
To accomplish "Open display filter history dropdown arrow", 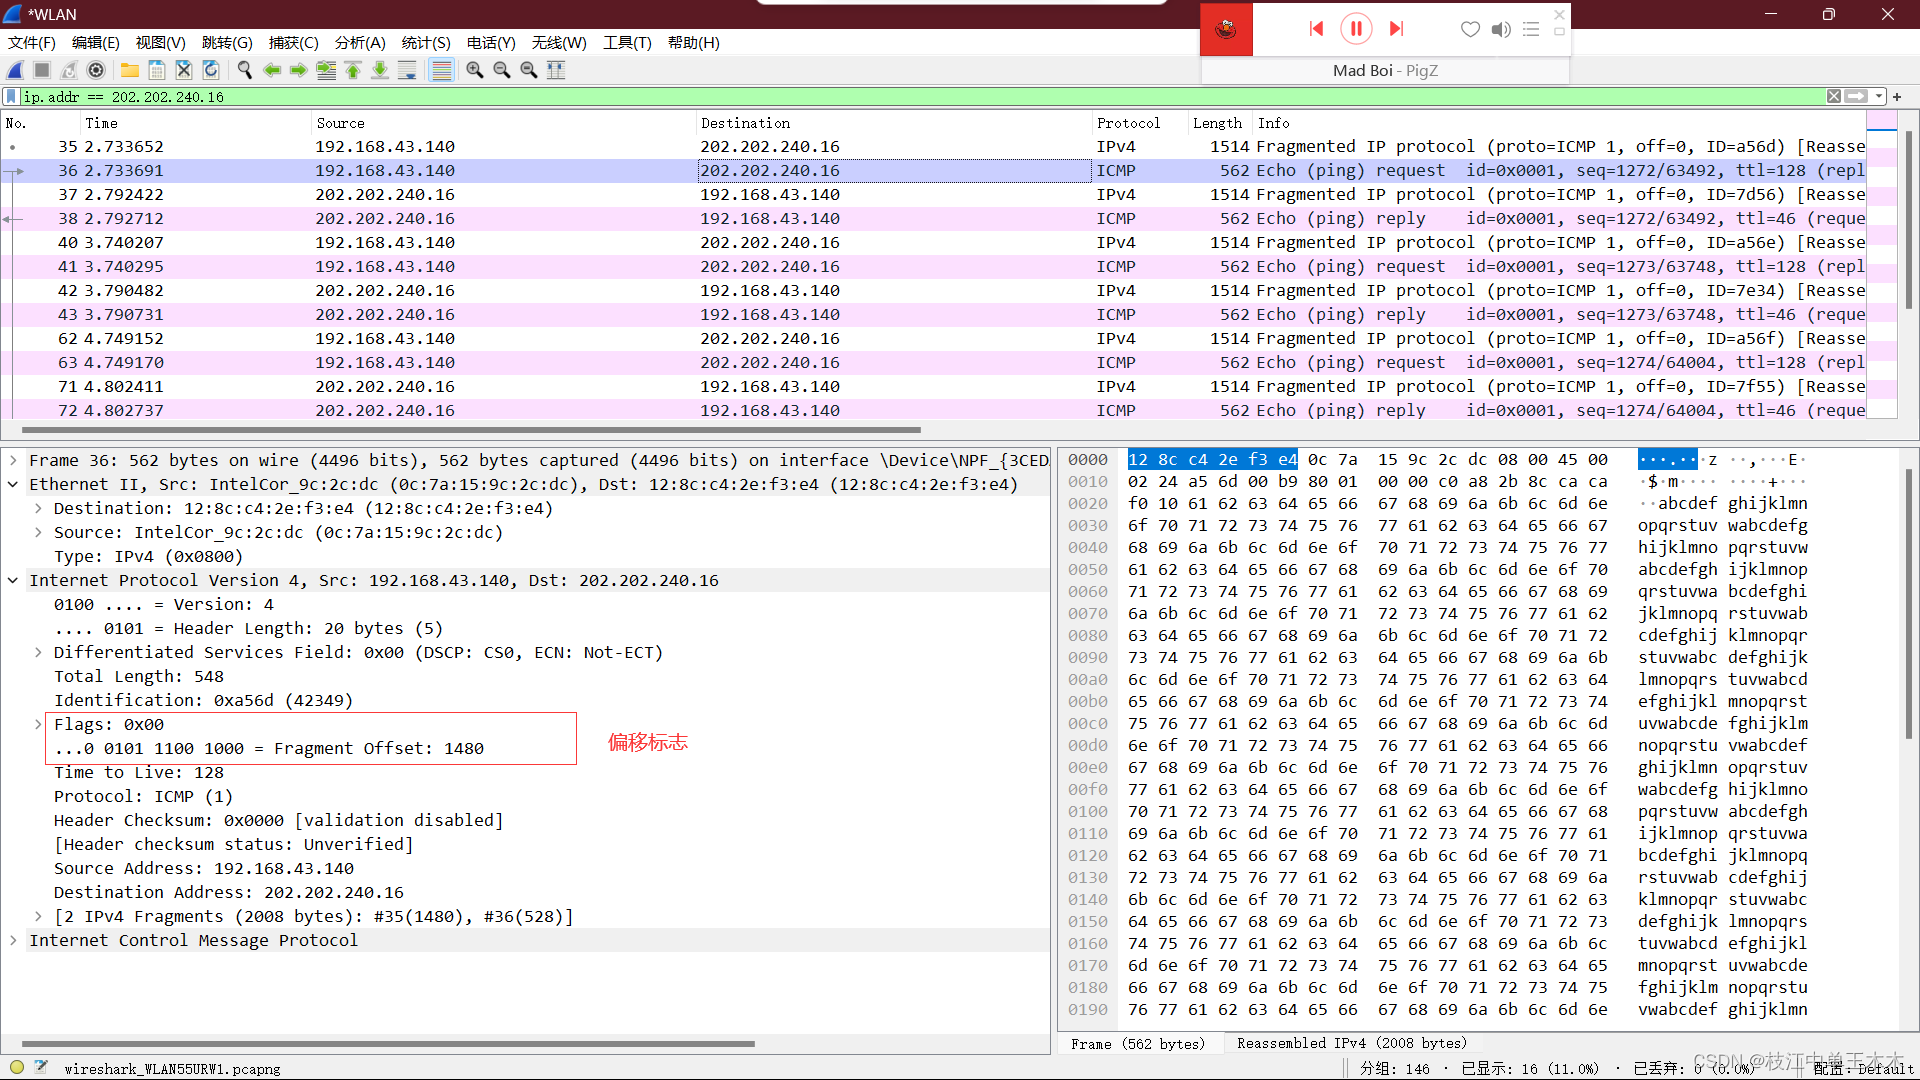I will pos(1879,97).
